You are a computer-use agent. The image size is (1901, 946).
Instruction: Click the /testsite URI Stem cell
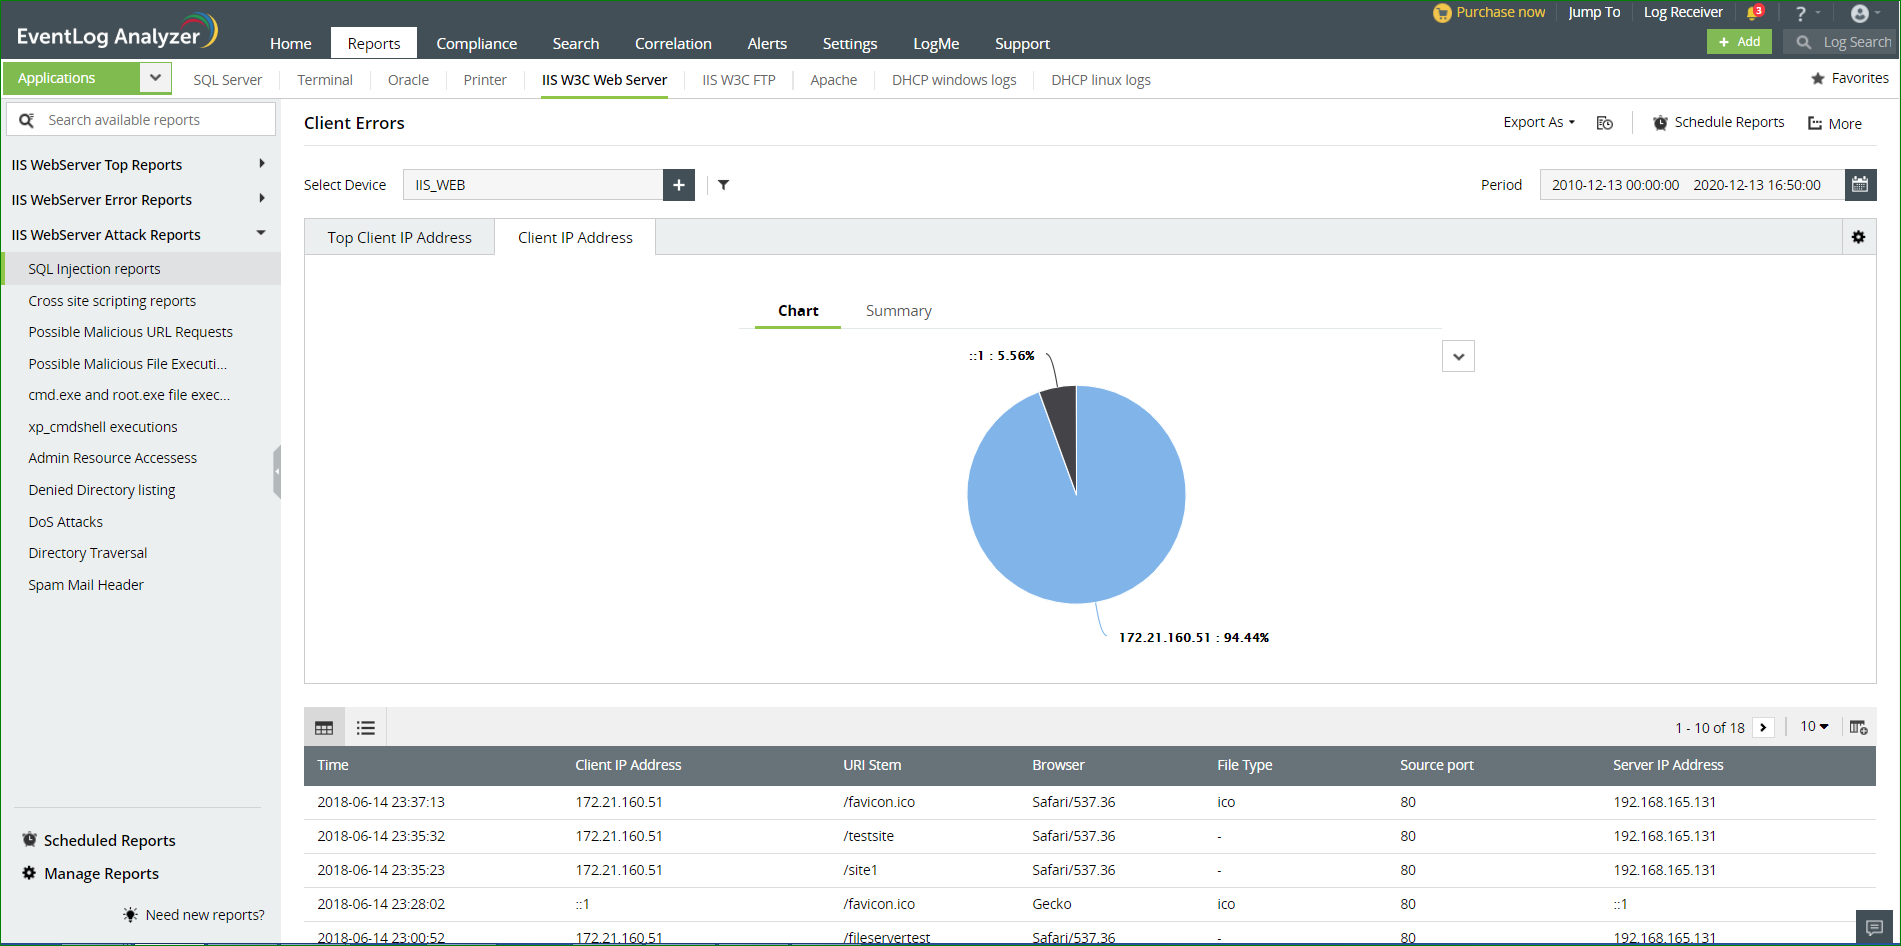click(869, 836)
